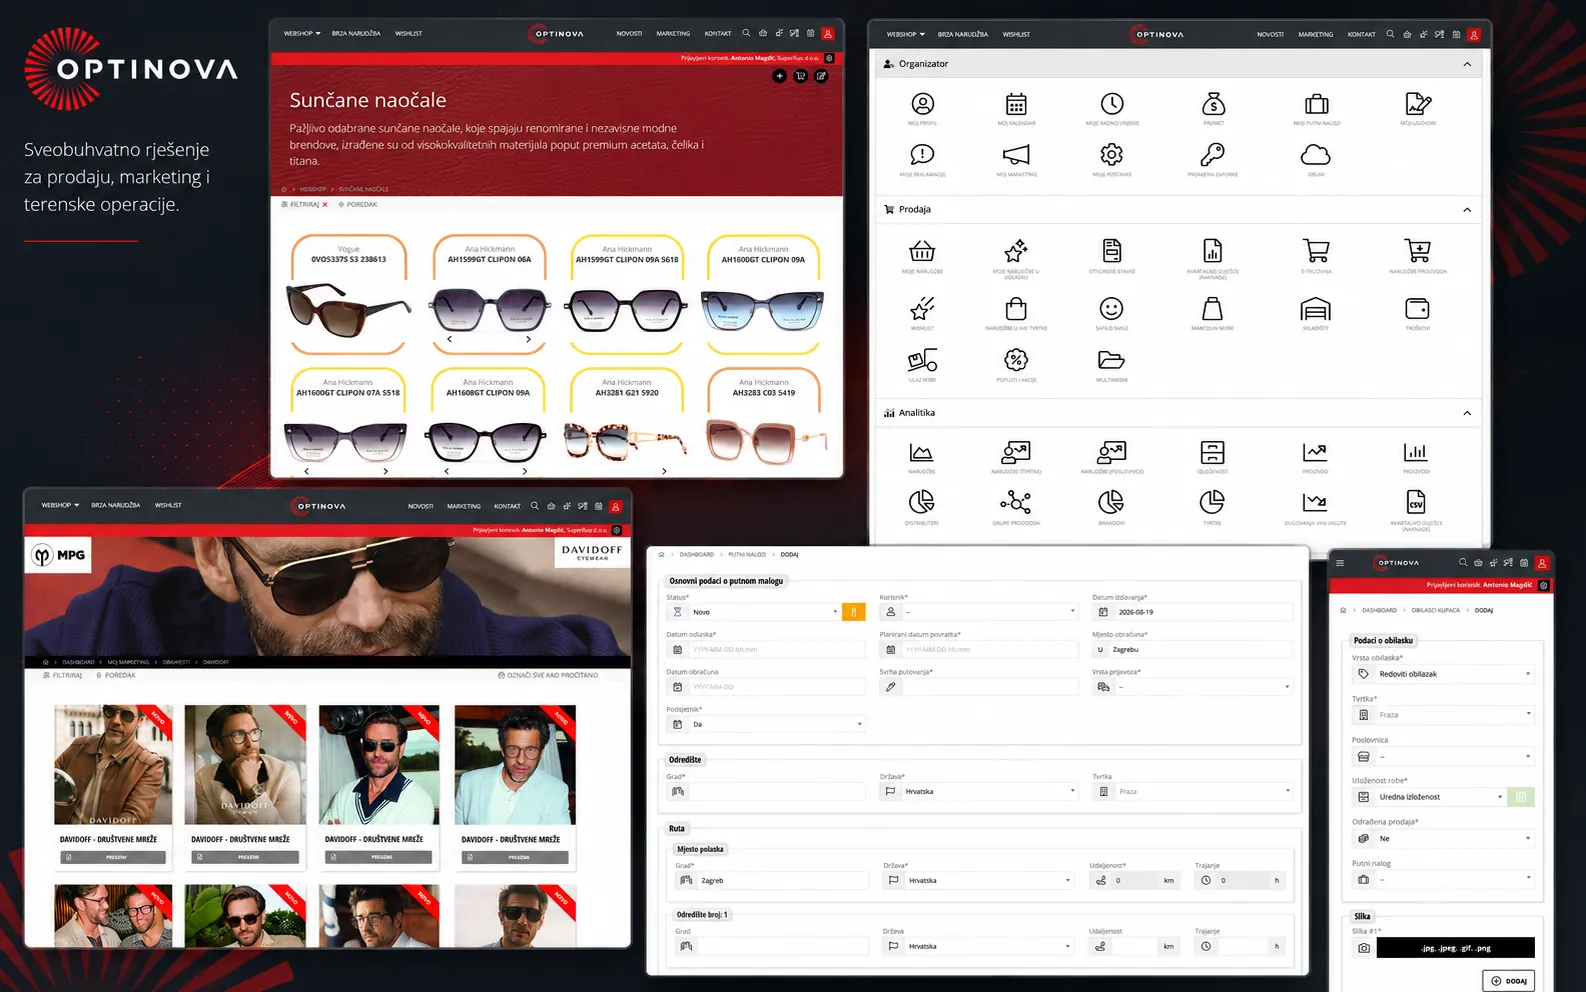Open Multimedia folder icon

pos(1112,360)
